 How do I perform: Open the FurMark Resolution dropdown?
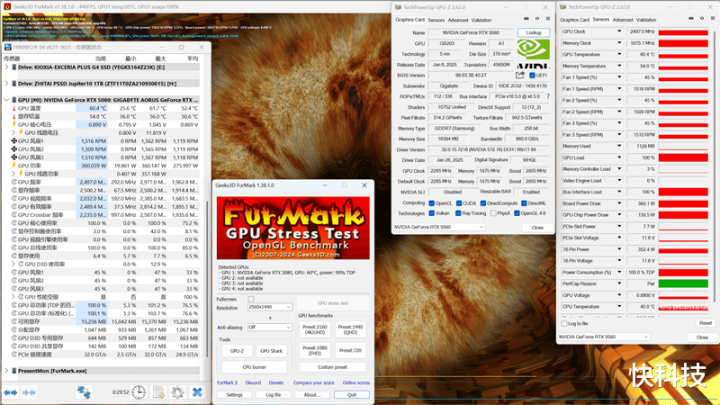[x=270, y=307]
